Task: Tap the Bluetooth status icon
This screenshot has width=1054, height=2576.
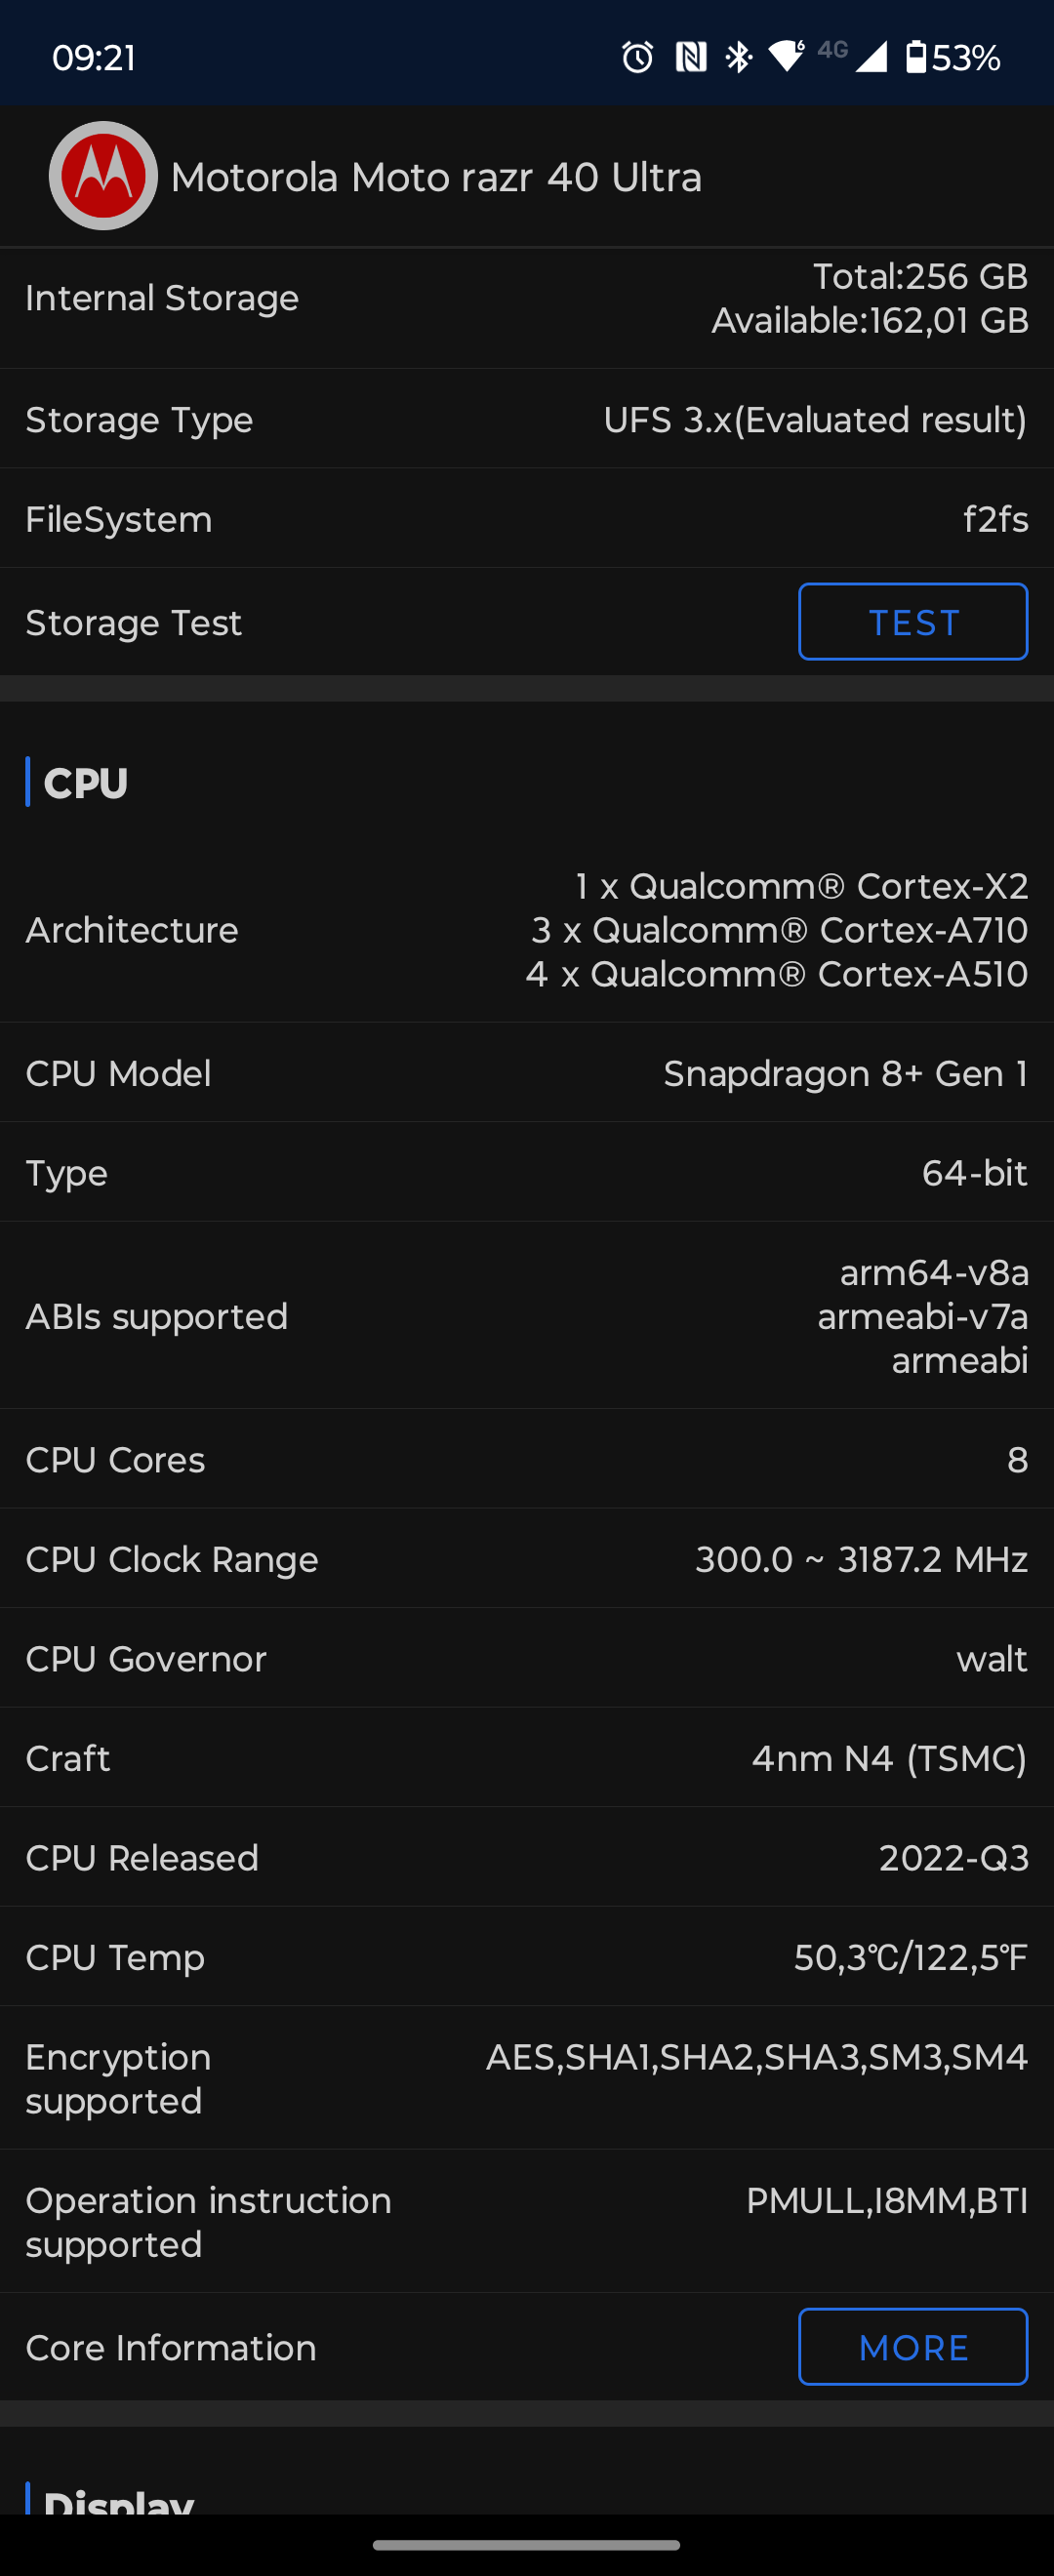Action: [739, 57]
